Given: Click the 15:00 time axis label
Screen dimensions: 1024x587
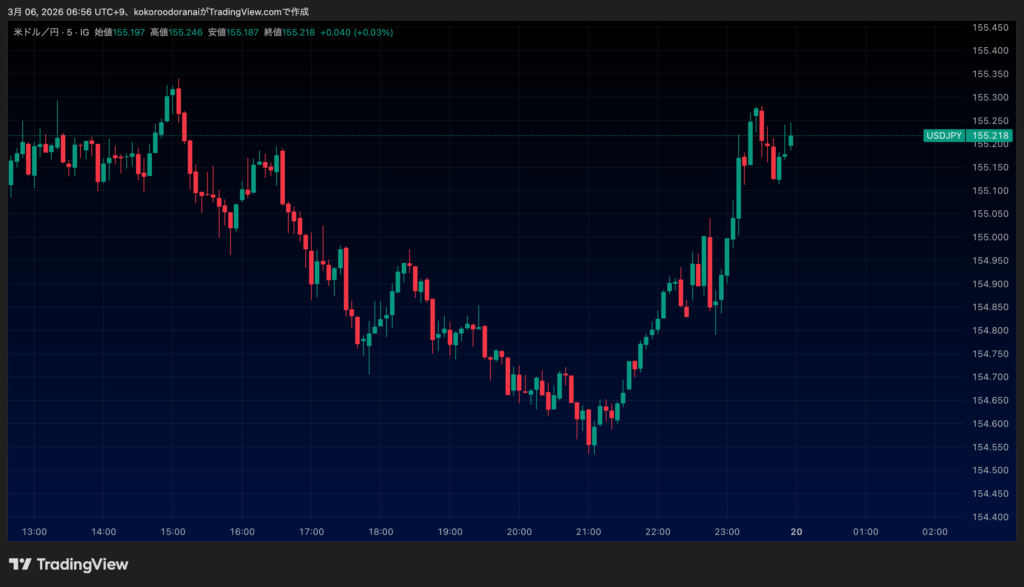Looking at the screenshot, I should [172, 532].
